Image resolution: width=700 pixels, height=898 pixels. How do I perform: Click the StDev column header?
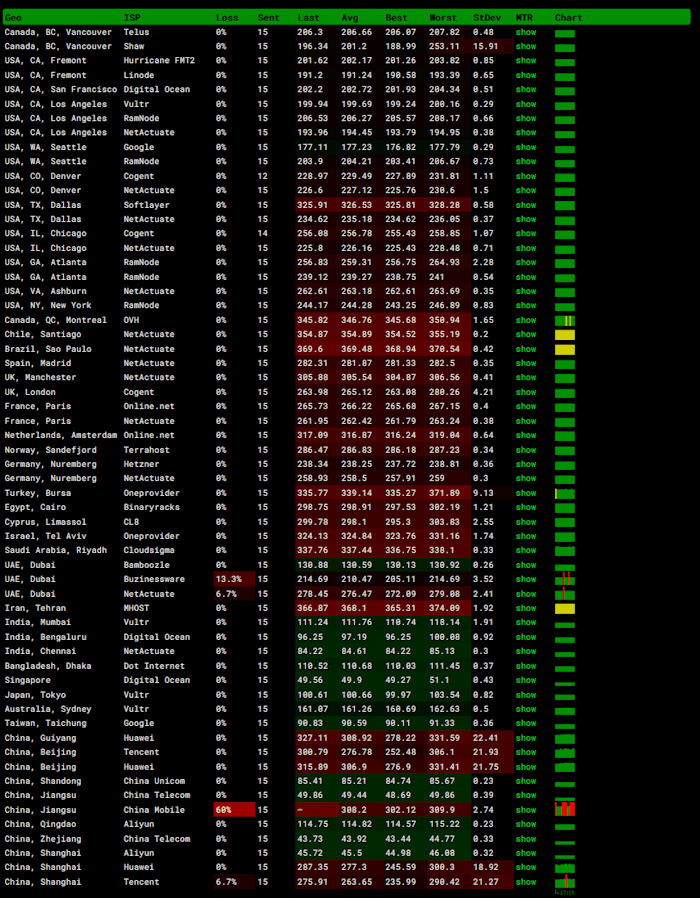click(486, 18)
